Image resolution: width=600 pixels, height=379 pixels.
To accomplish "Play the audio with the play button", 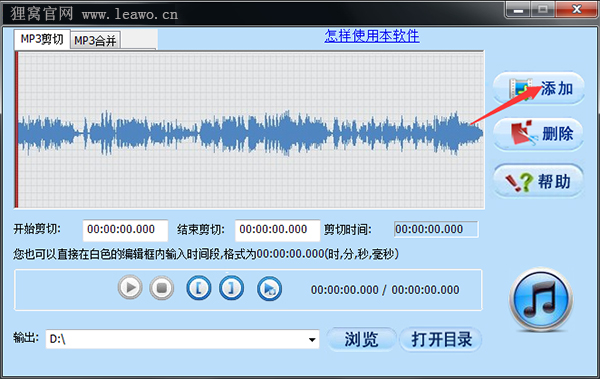I will point(130,288).
